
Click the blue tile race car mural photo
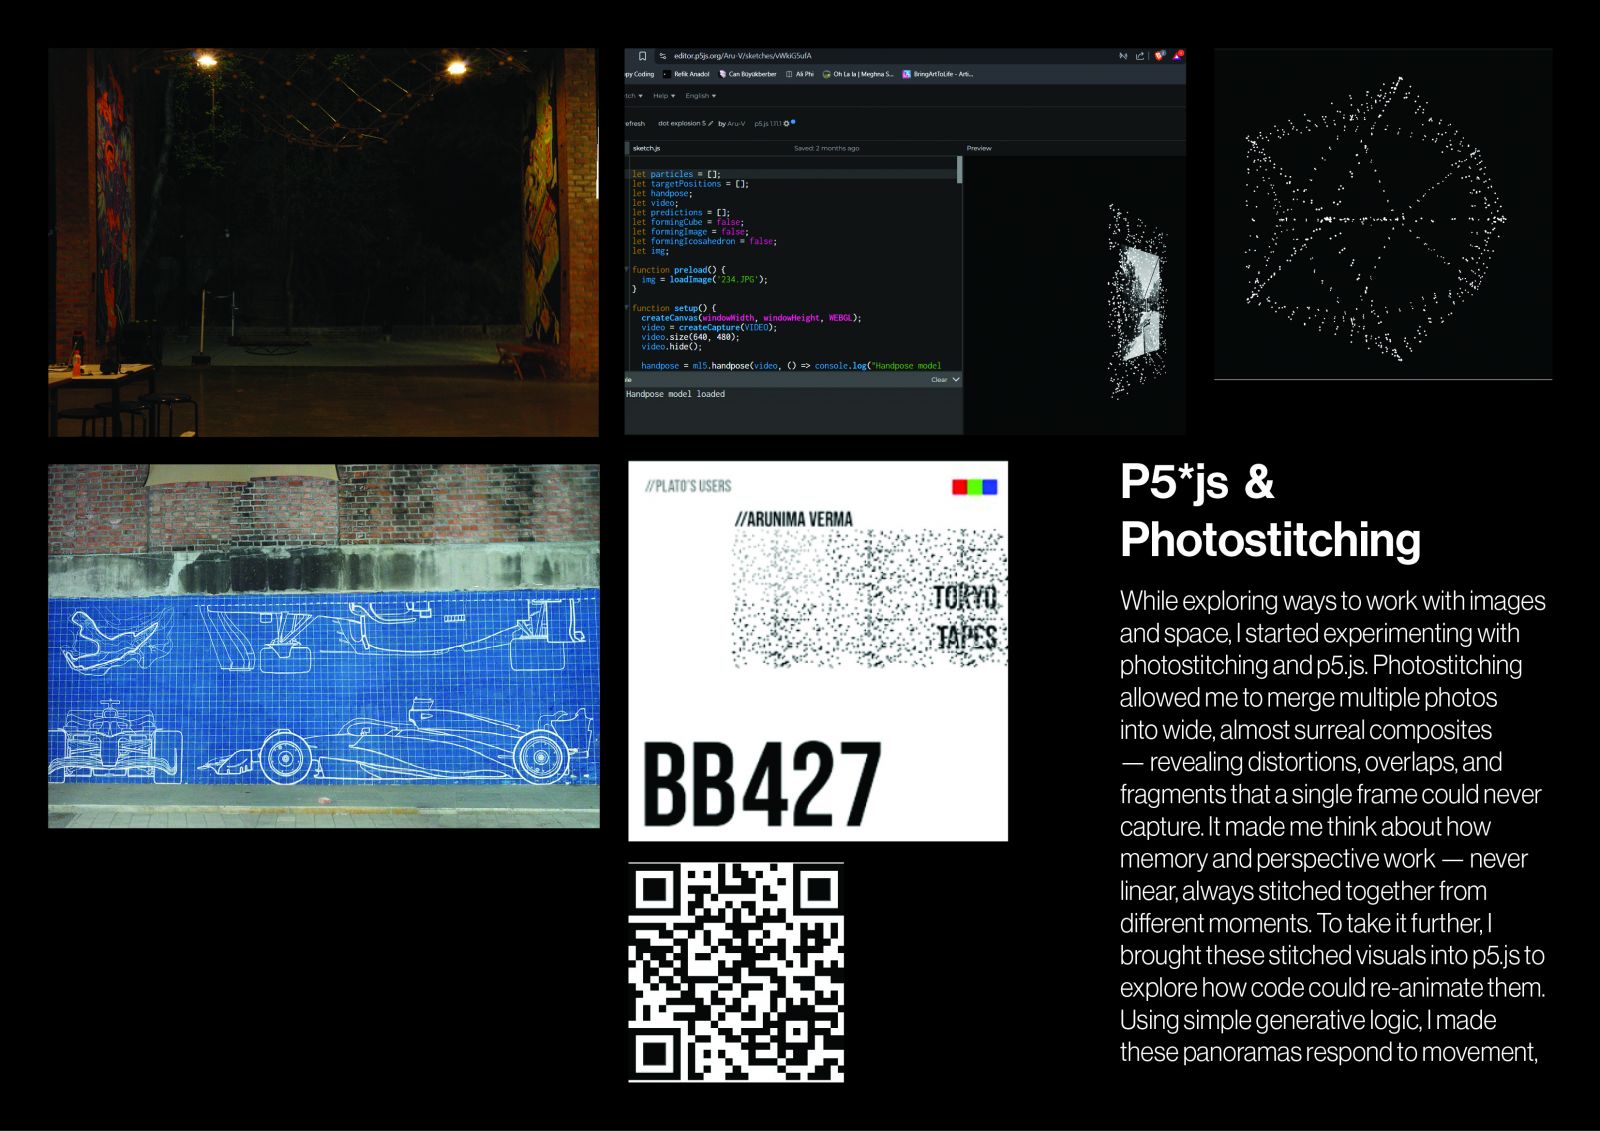click(x=324, y=646)
